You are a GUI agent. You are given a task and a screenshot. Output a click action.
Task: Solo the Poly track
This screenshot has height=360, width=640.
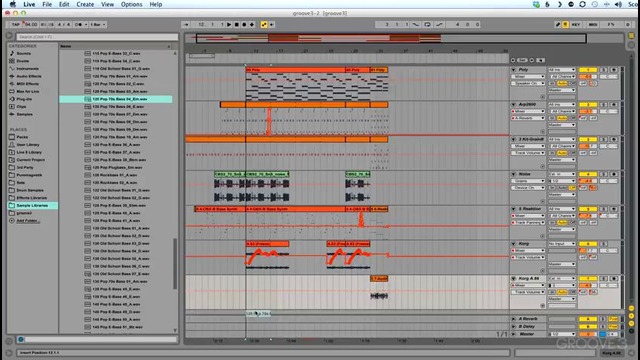(x=604, y=70)
